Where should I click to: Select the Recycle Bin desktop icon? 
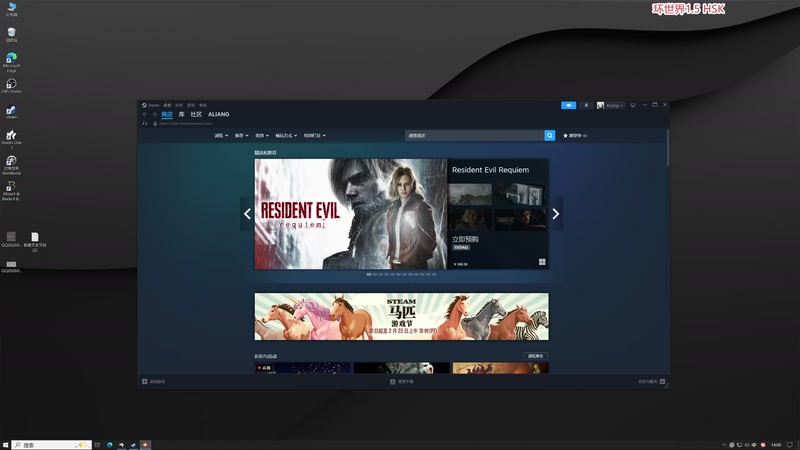tap(11, 34)
